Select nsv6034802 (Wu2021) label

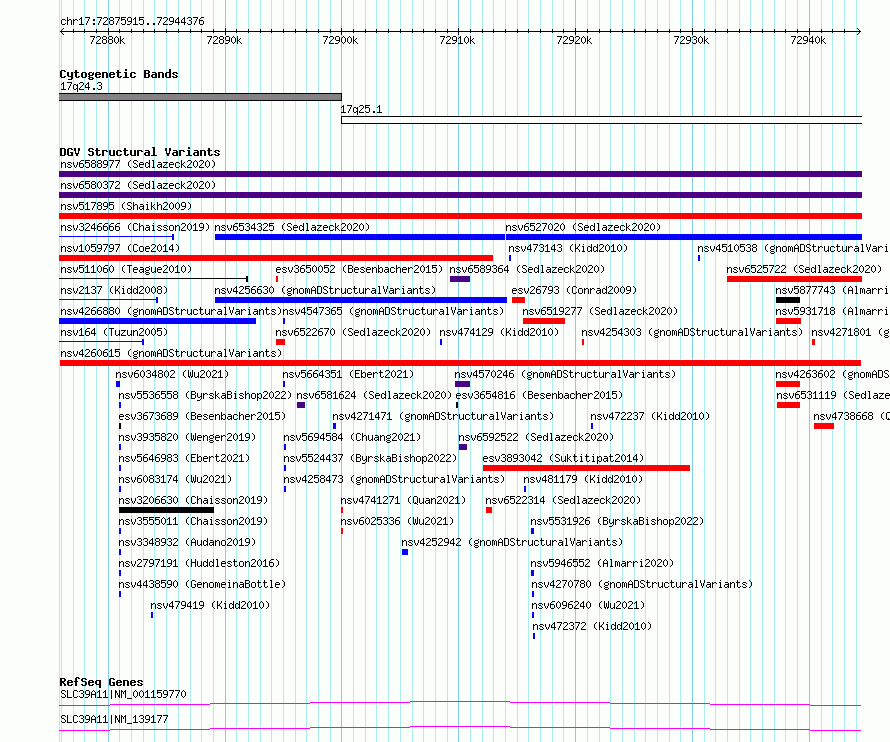[x=172, y=374]
